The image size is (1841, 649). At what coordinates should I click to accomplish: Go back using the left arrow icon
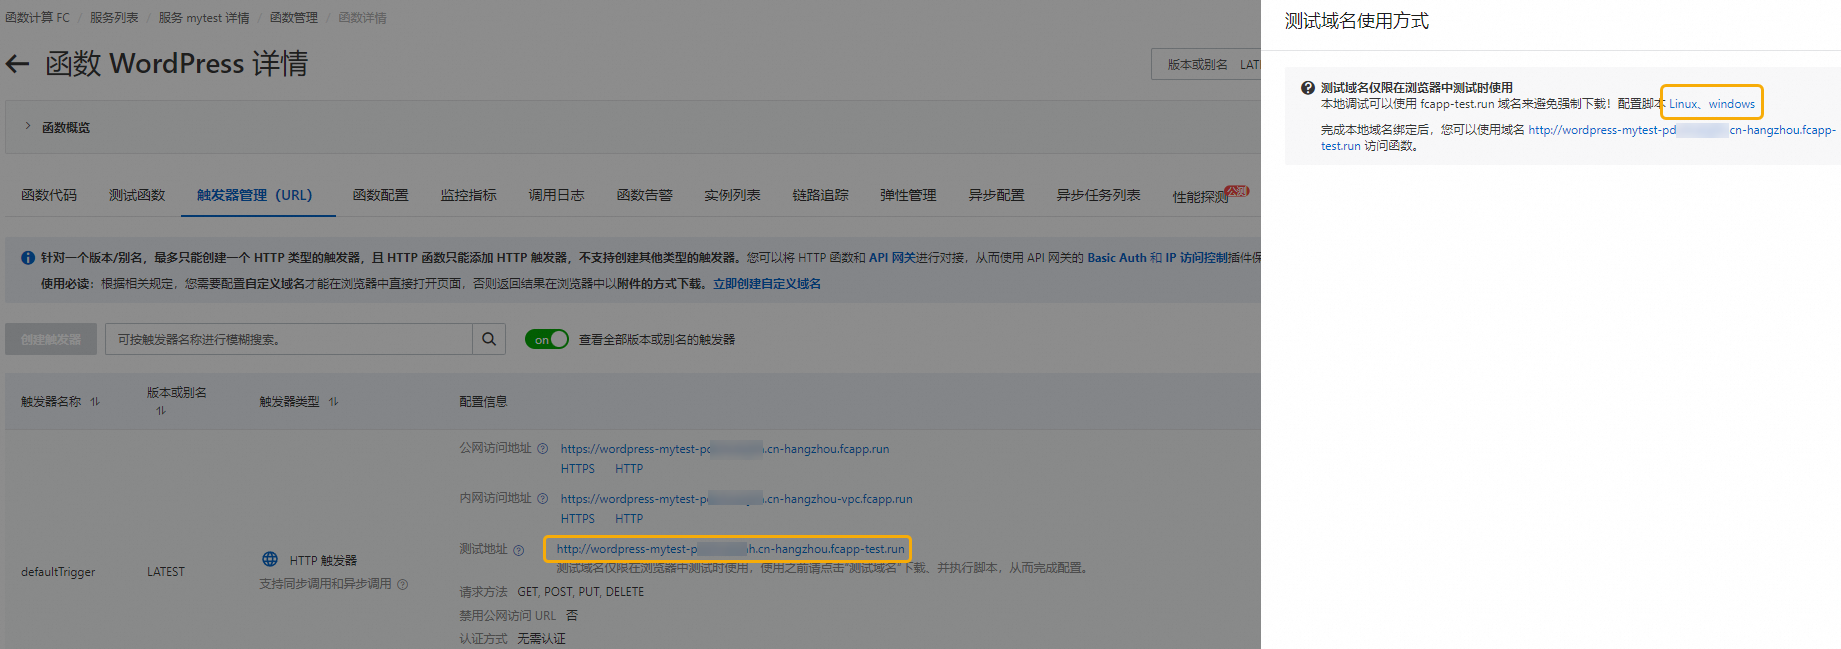pos(17,64)
